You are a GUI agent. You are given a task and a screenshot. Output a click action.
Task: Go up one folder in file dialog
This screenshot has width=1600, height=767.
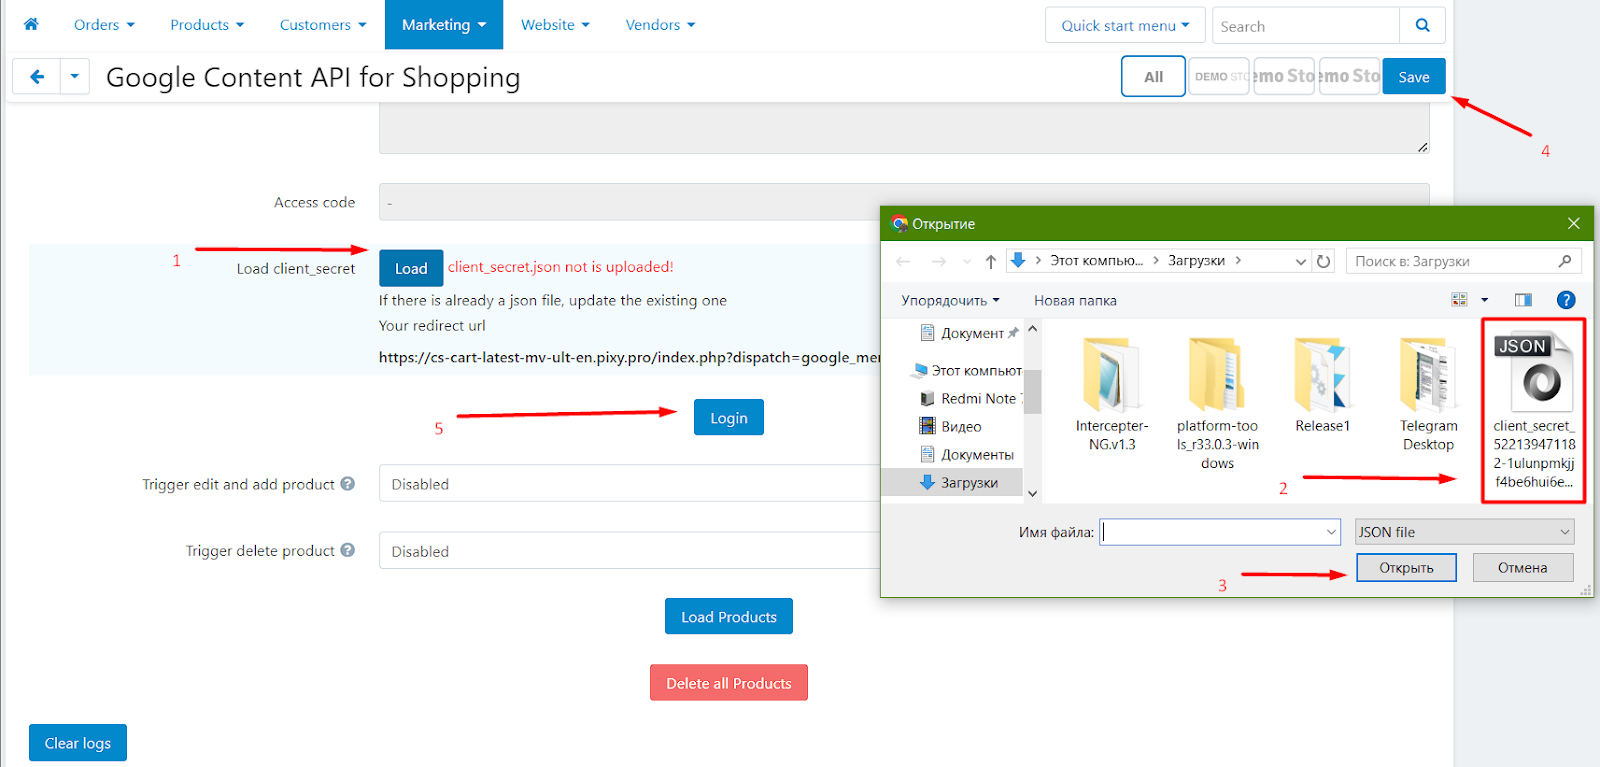tap(990, 261)
